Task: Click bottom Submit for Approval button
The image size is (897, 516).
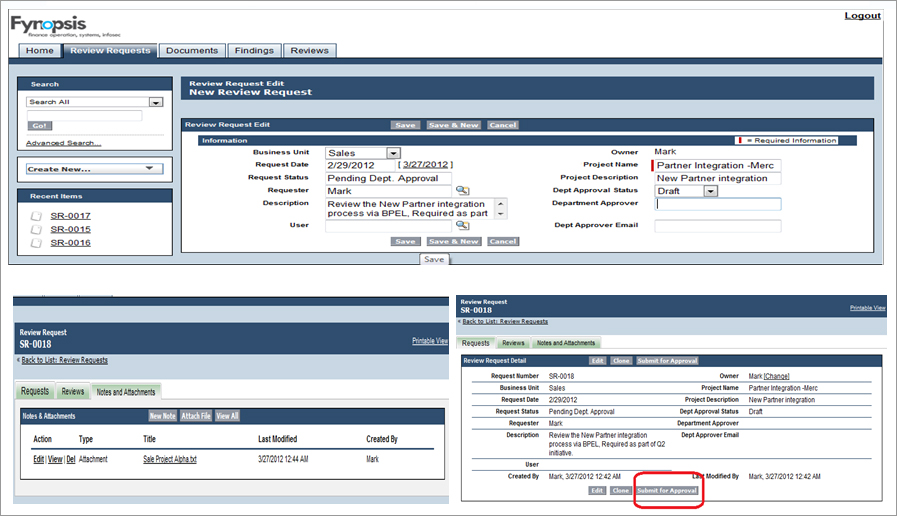Action: pyautogui.click(x=667, y=490)
